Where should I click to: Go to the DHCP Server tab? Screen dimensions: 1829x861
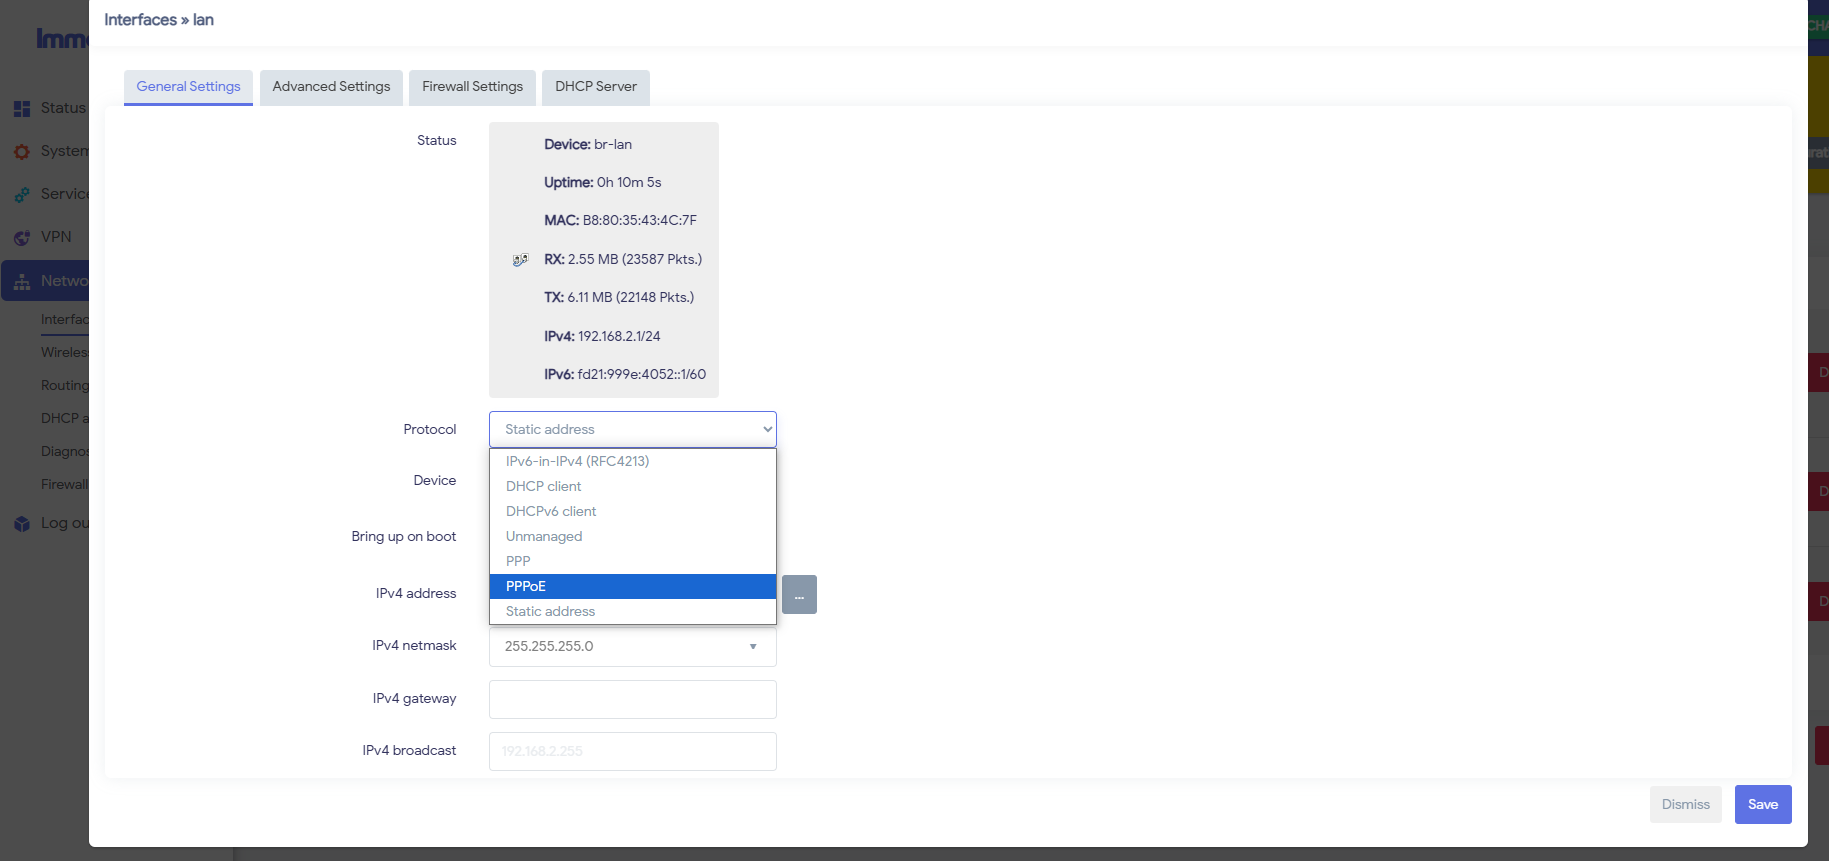[596, 87]
